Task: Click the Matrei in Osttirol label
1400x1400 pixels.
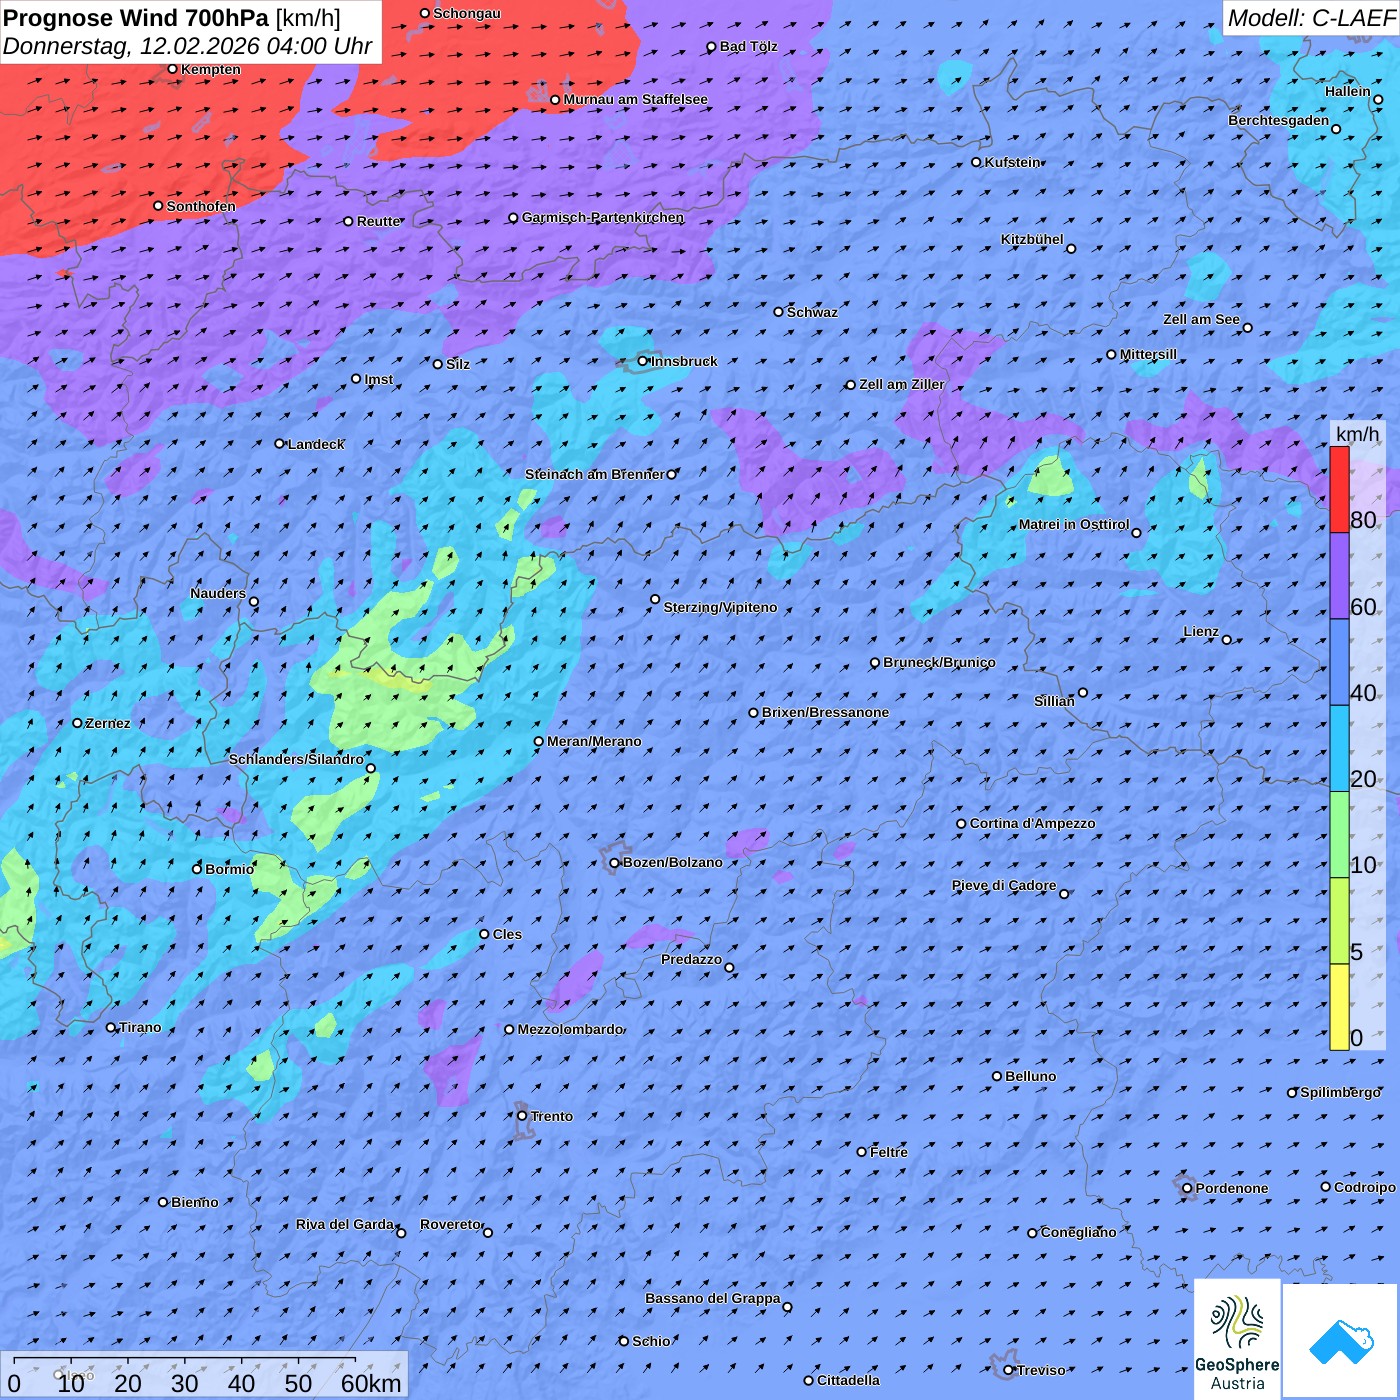Action: (1074, 524)
